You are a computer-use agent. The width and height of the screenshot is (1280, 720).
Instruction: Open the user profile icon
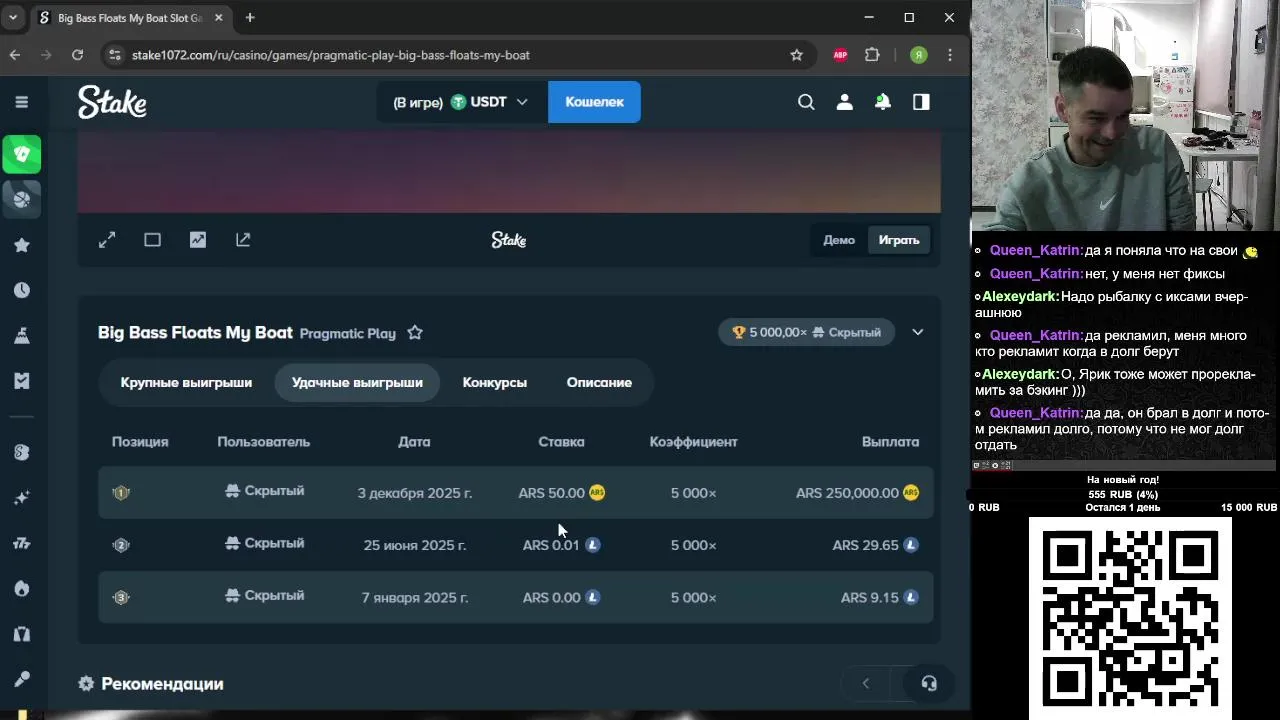coord(845,102)
